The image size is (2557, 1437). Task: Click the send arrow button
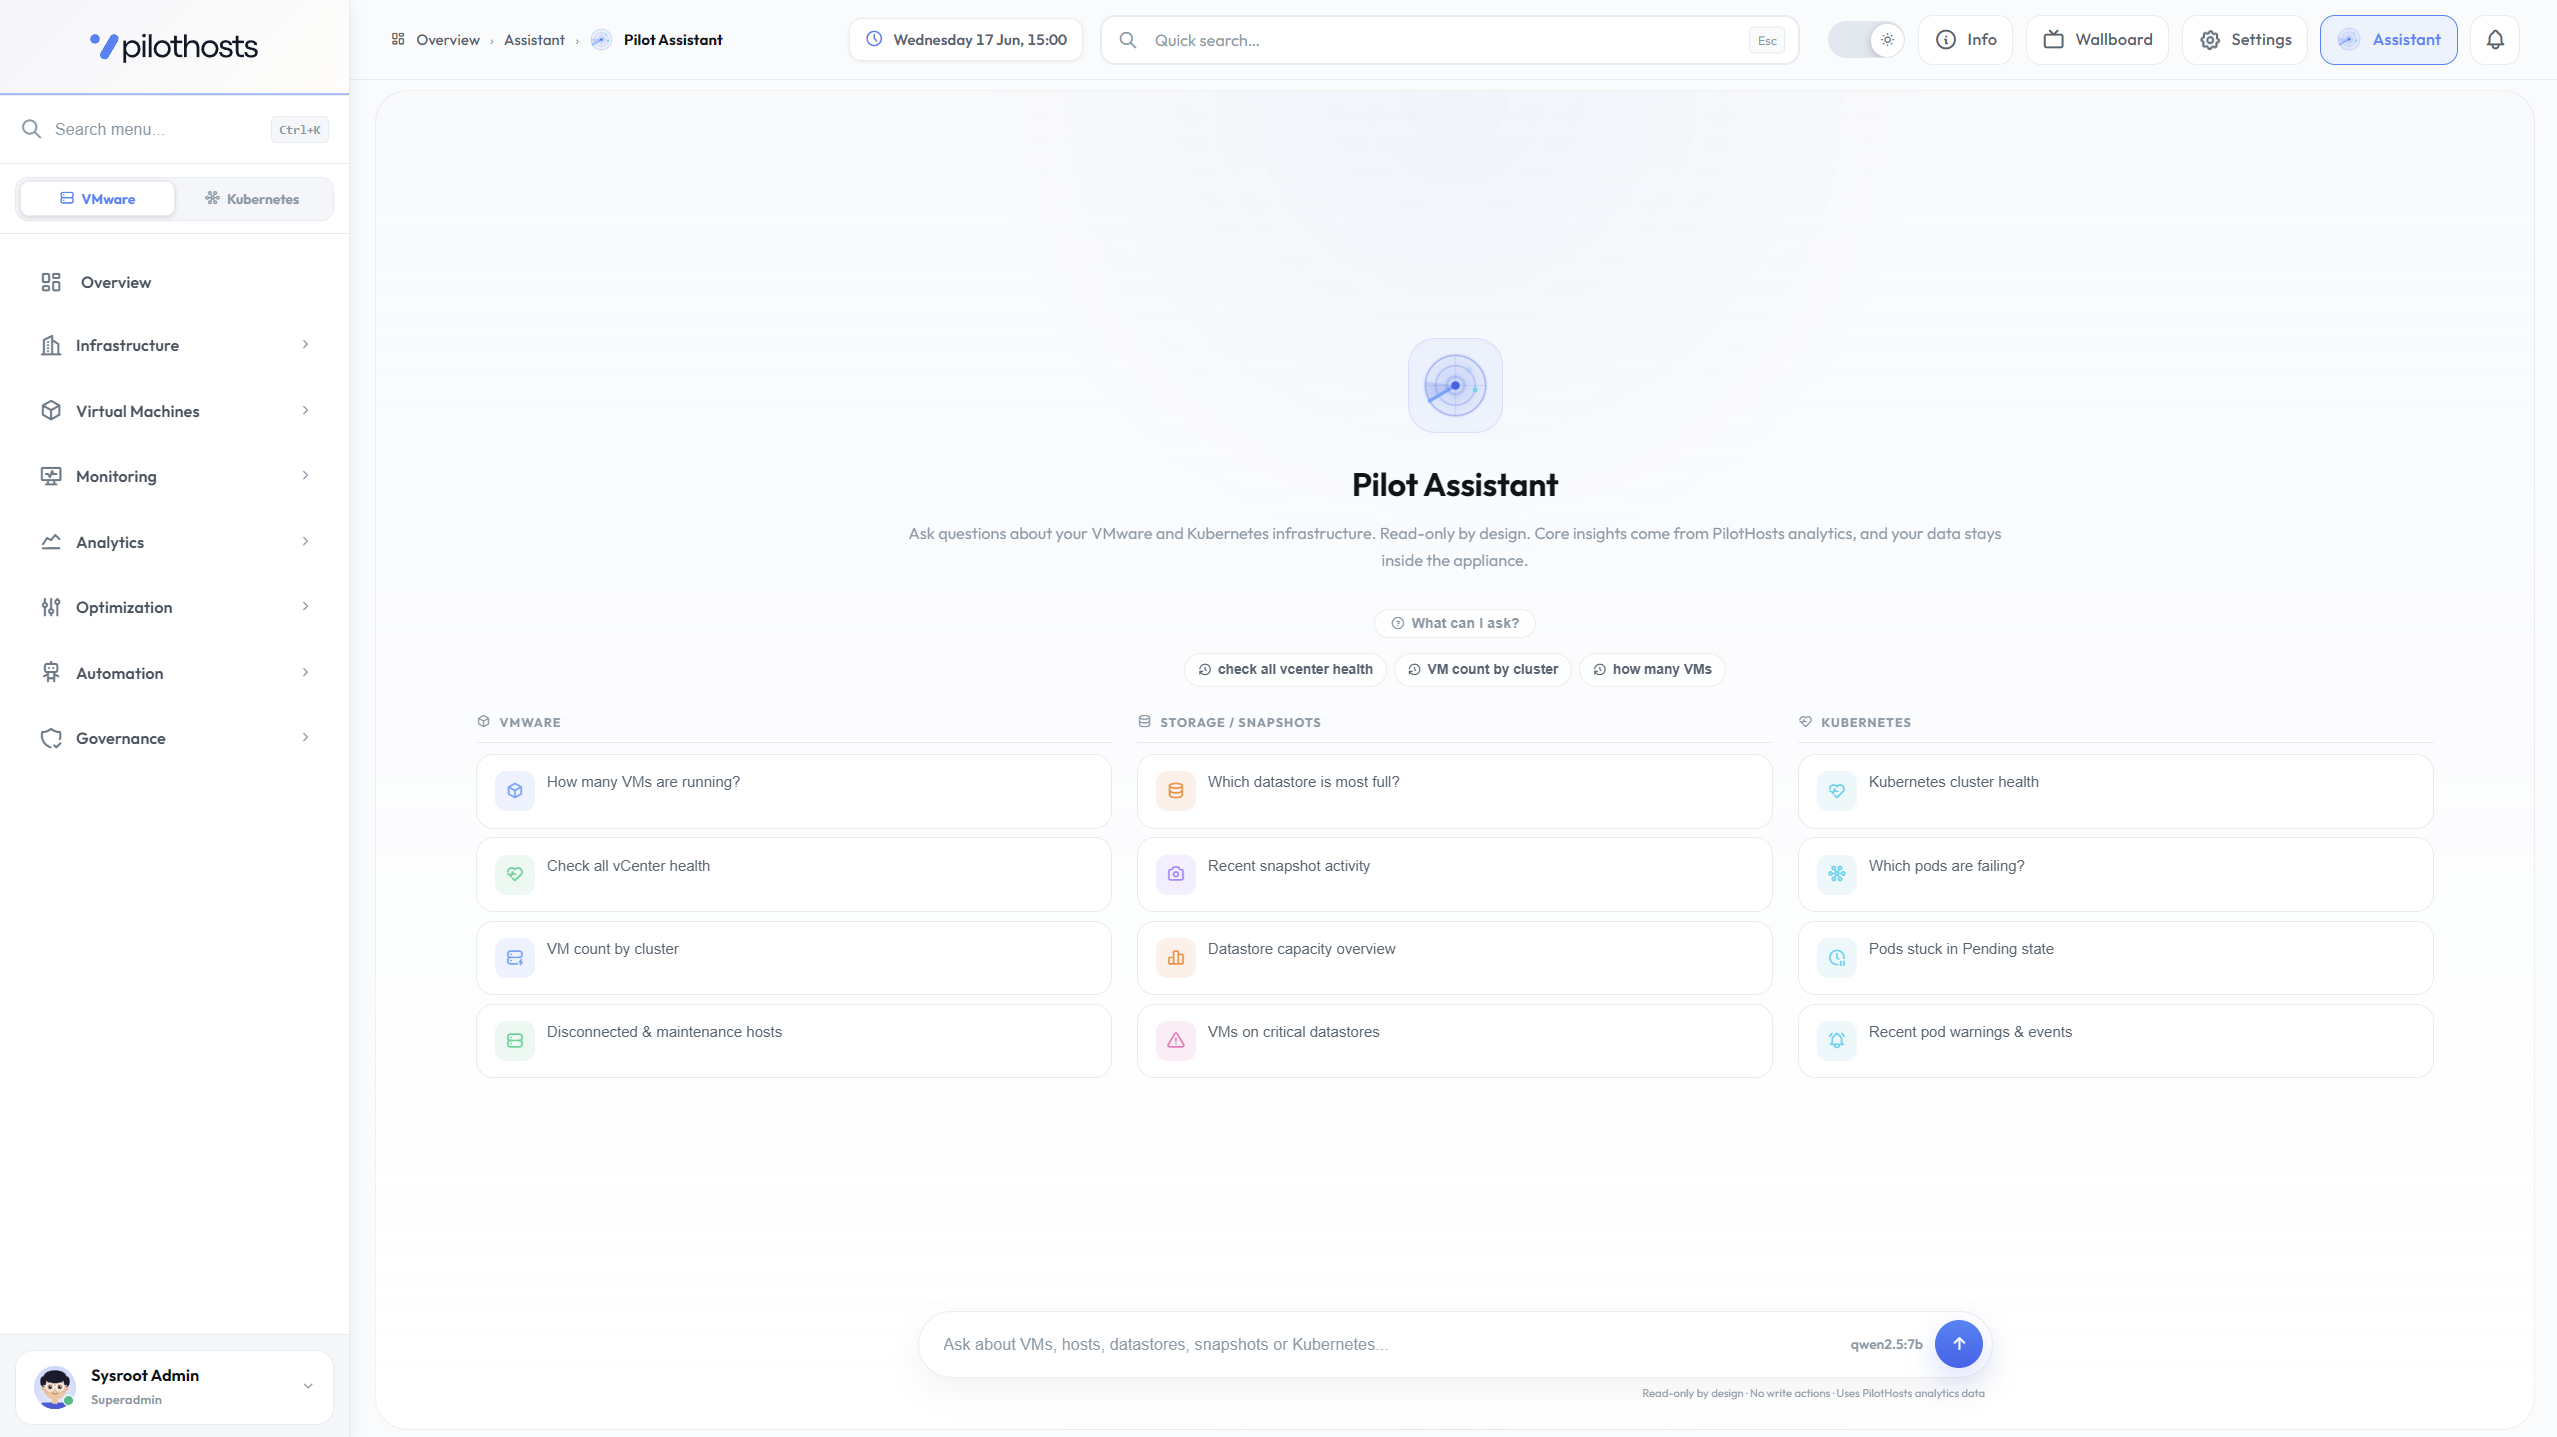coord(1958,1344)
